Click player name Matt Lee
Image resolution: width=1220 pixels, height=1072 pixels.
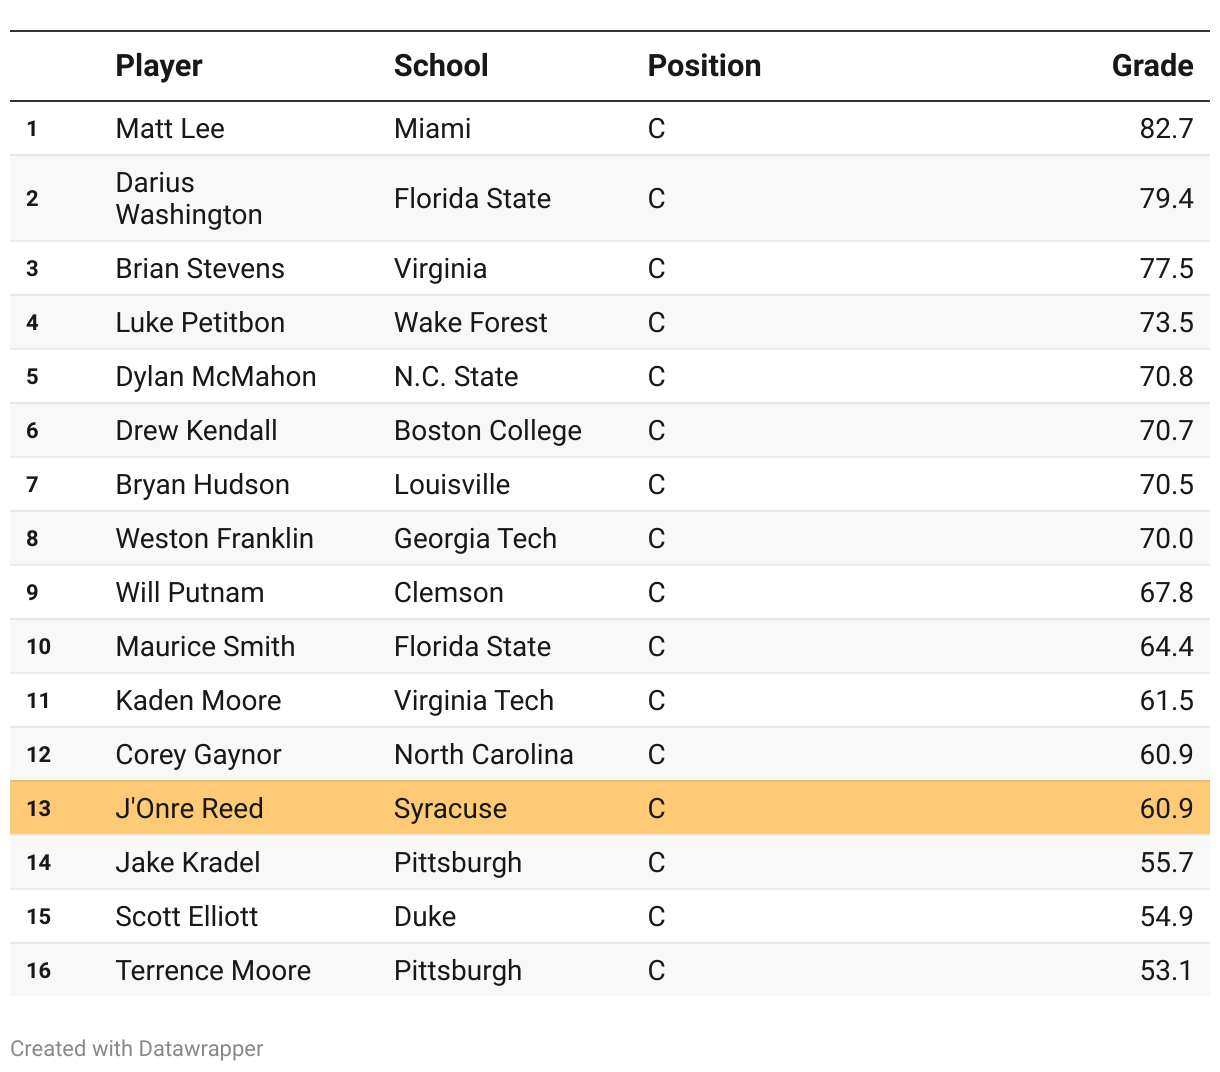click(x=170, y=129)
